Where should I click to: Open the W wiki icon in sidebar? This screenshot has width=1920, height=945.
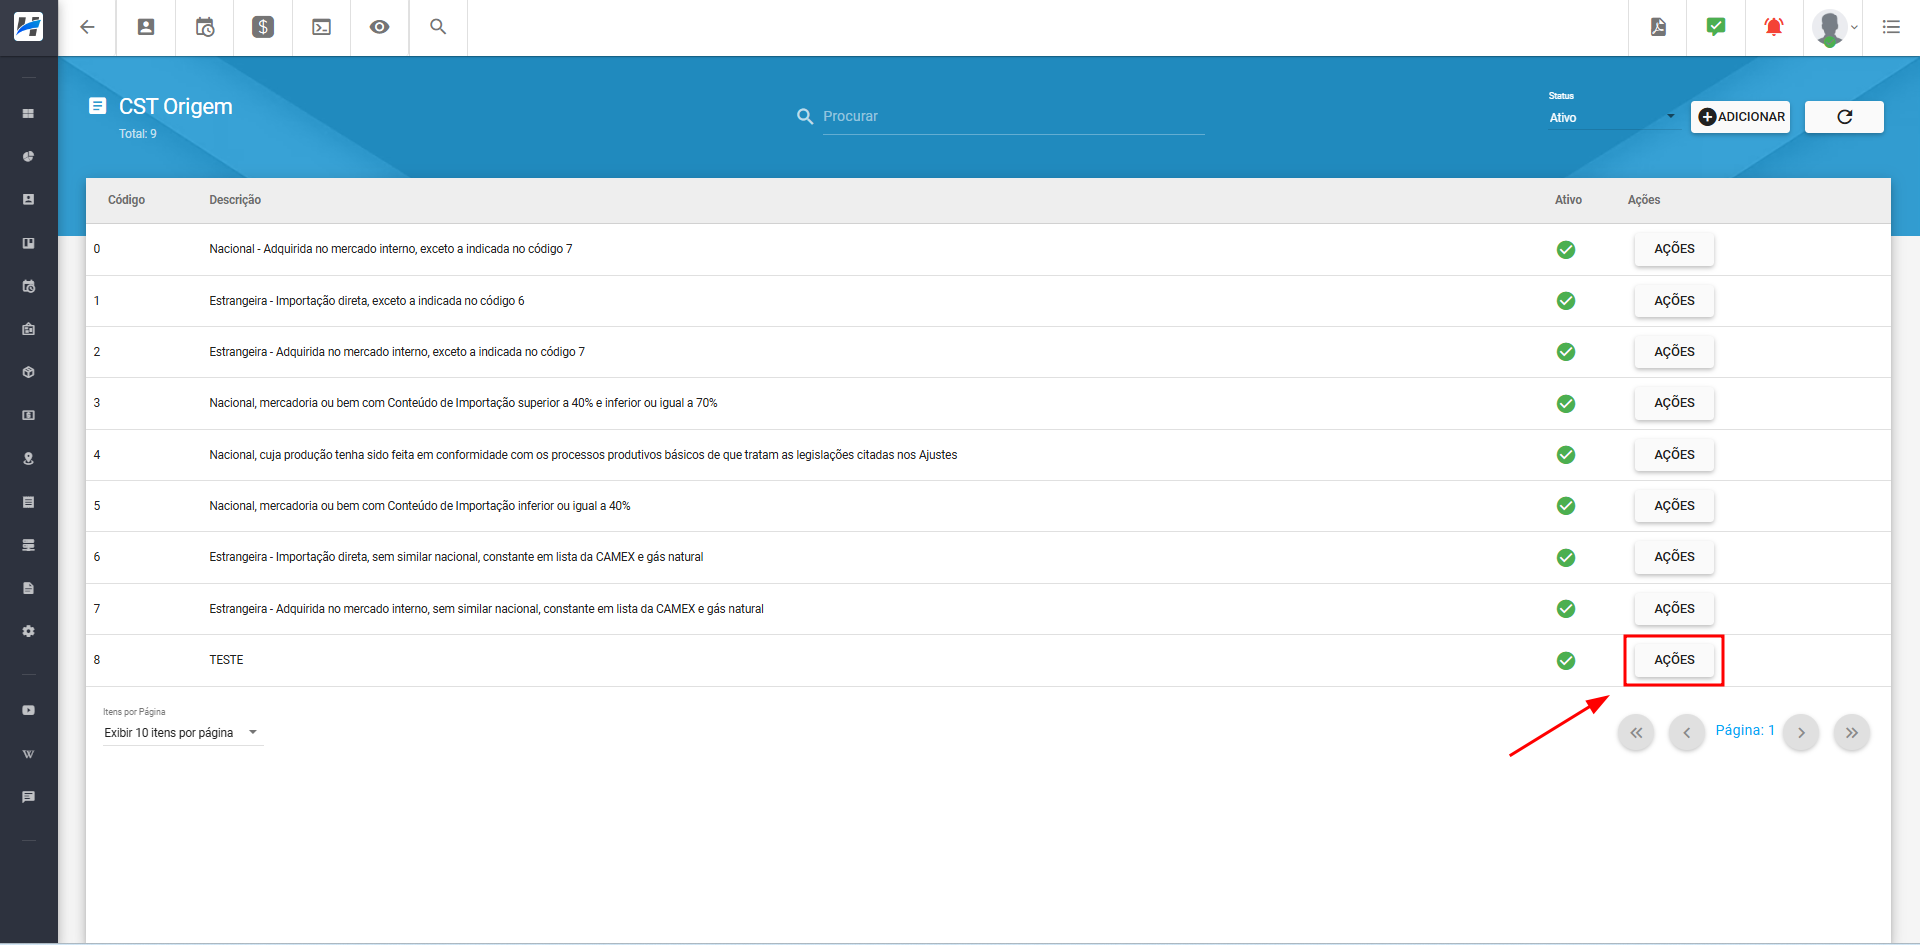click(28, 754)
